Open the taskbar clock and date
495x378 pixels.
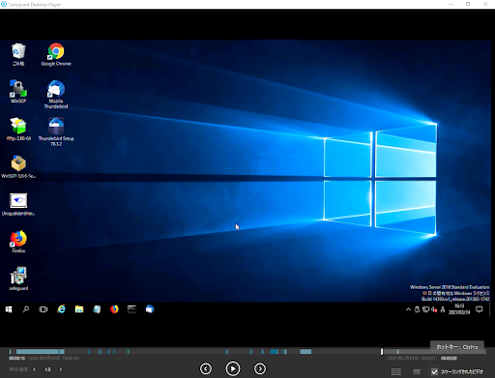tap(459, 309)
